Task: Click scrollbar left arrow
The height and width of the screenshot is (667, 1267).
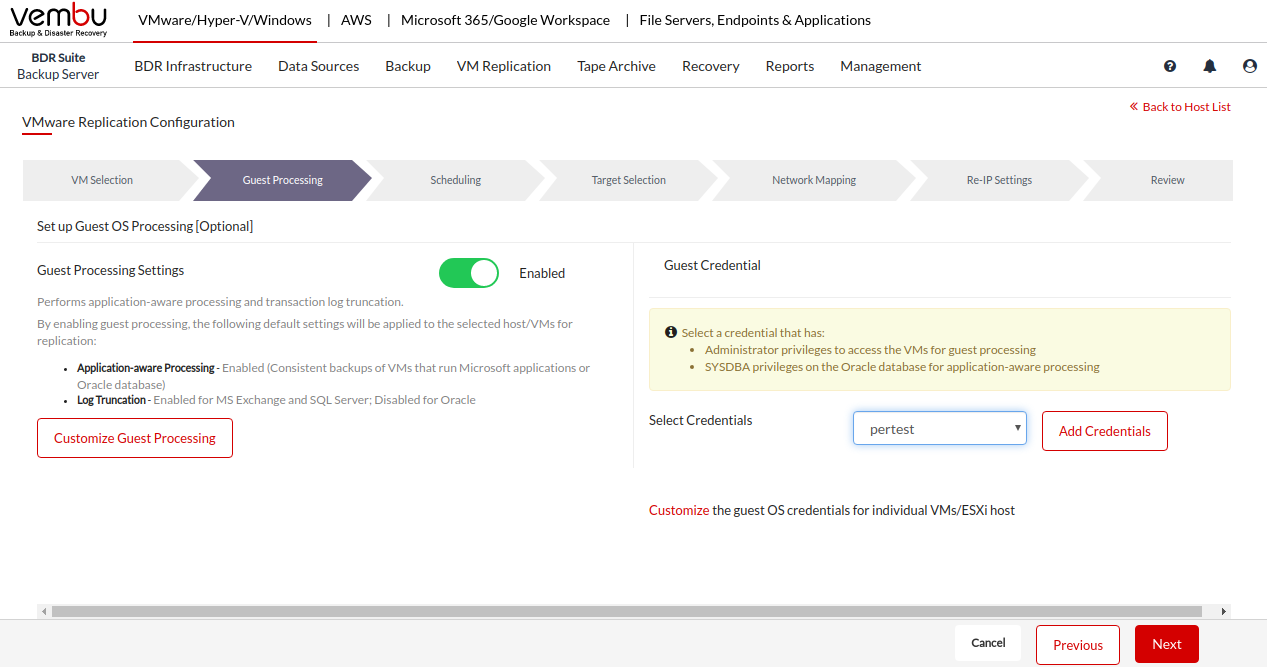Action: 43,611
